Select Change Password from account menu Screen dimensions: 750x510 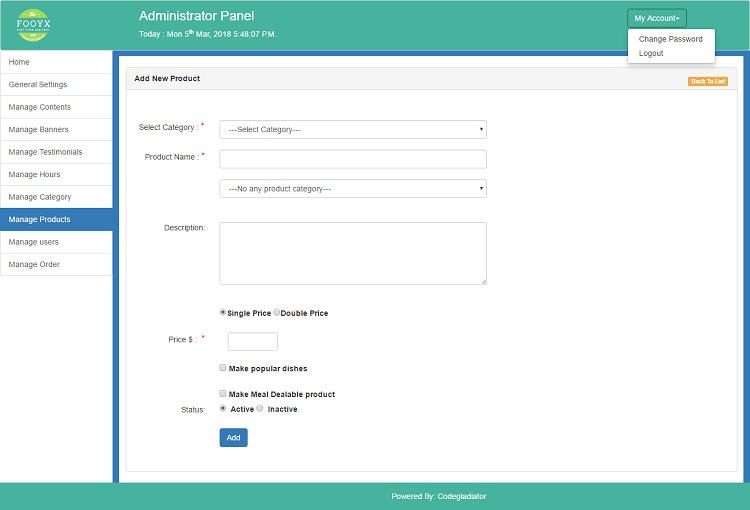tap(670, 39)
